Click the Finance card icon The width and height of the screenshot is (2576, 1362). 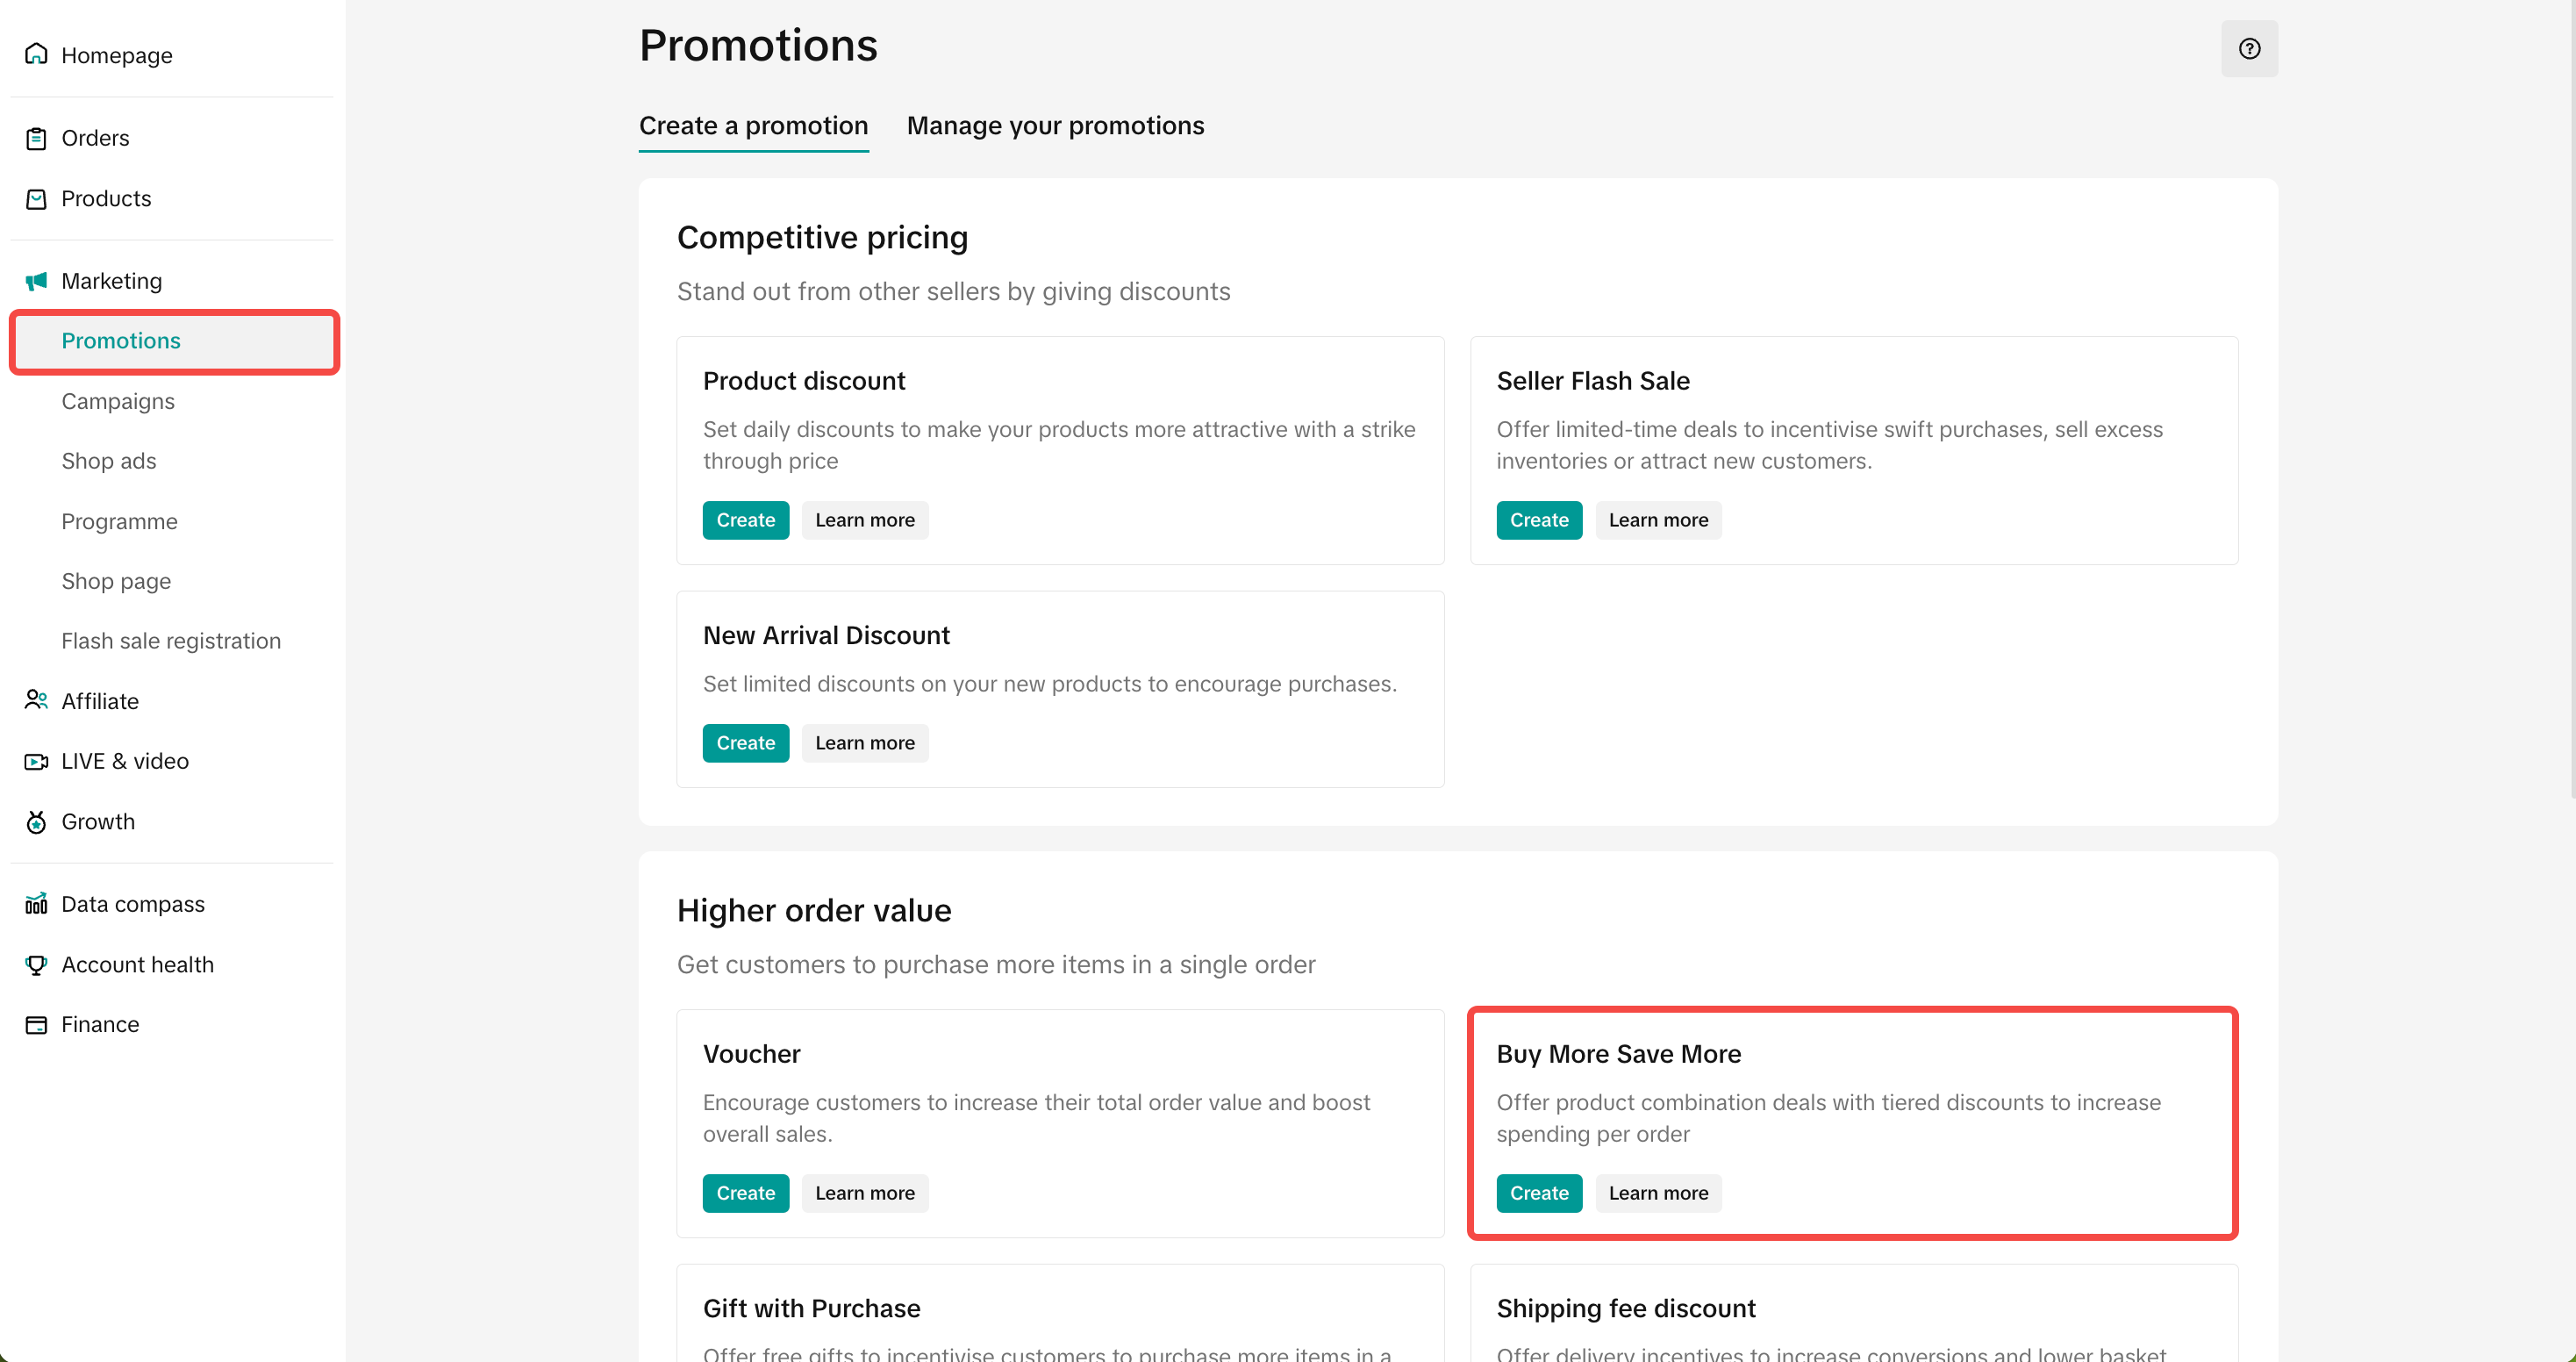[36, 1025]
